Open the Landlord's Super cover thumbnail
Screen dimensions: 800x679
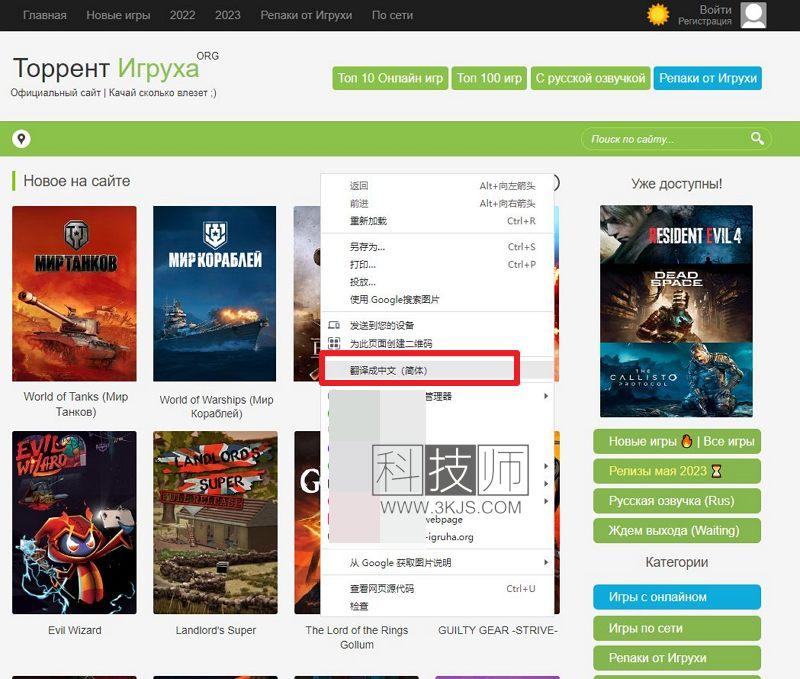click(x=215, y=522)
